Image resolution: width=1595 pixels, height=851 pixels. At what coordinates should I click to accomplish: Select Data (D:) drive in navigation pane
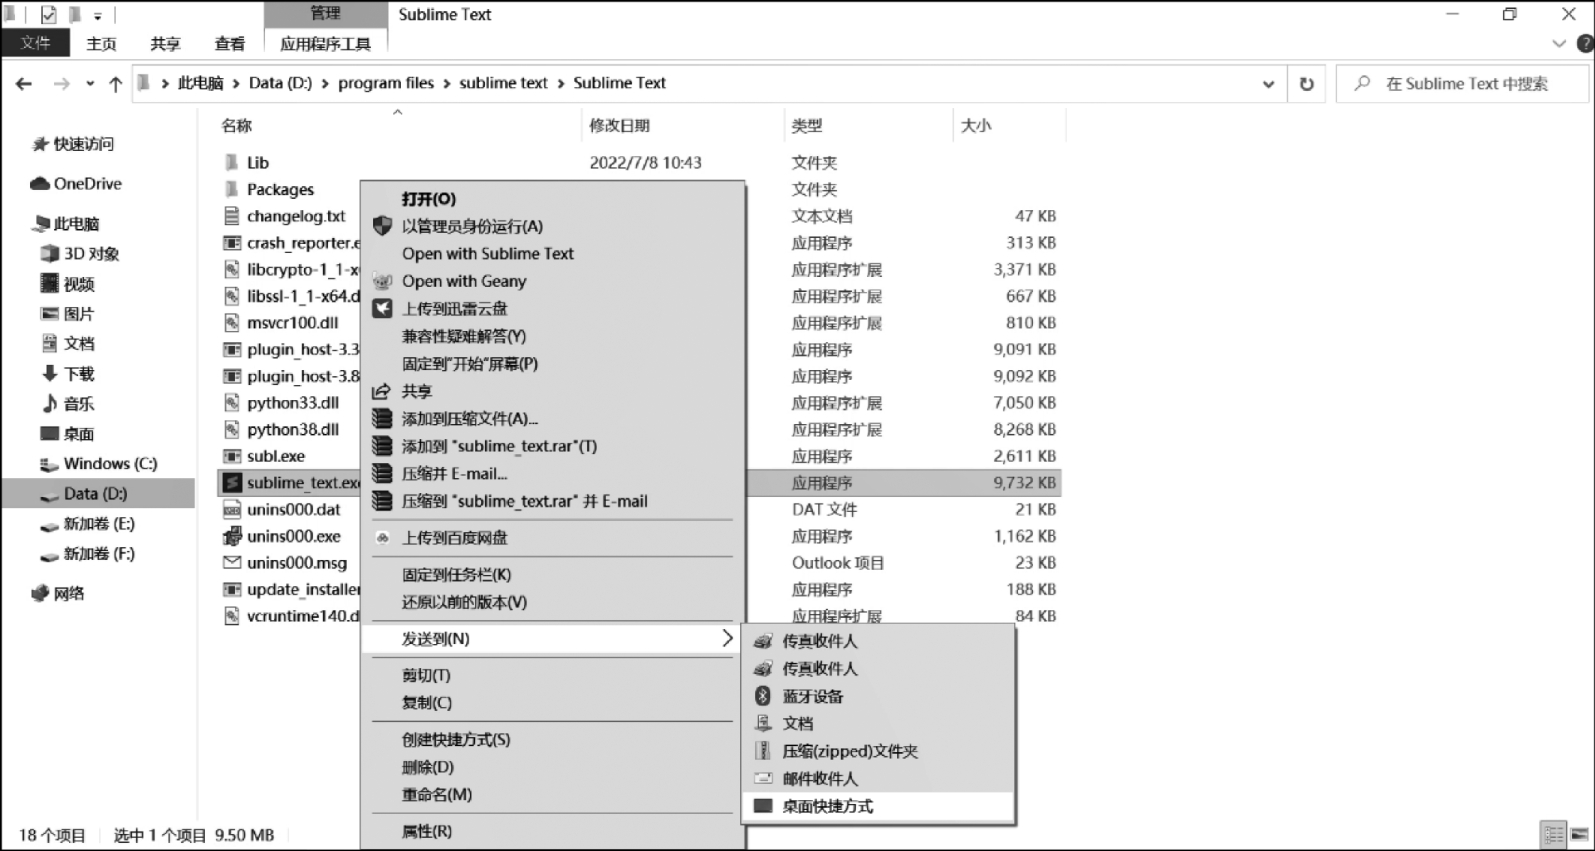[x=98, y=494]
